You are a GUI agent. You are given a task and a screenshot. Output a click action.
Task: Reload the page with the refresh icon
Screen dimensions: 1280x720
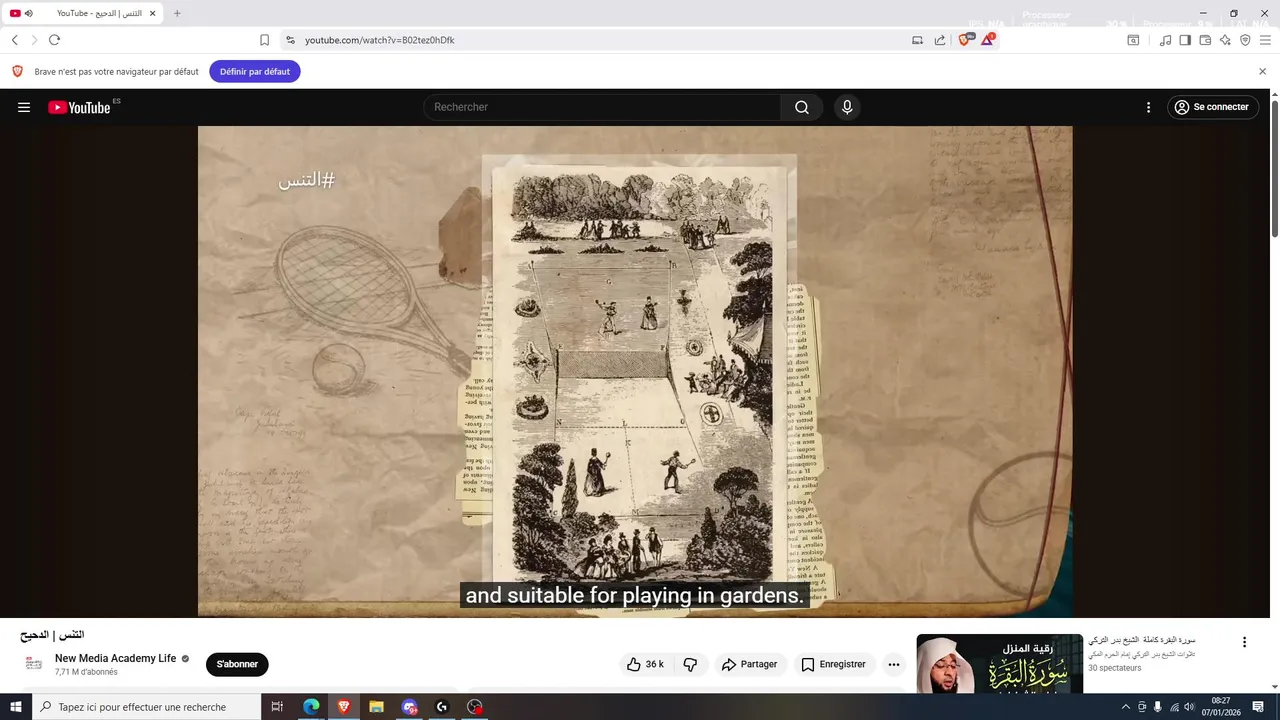click(x=54, y=40)
